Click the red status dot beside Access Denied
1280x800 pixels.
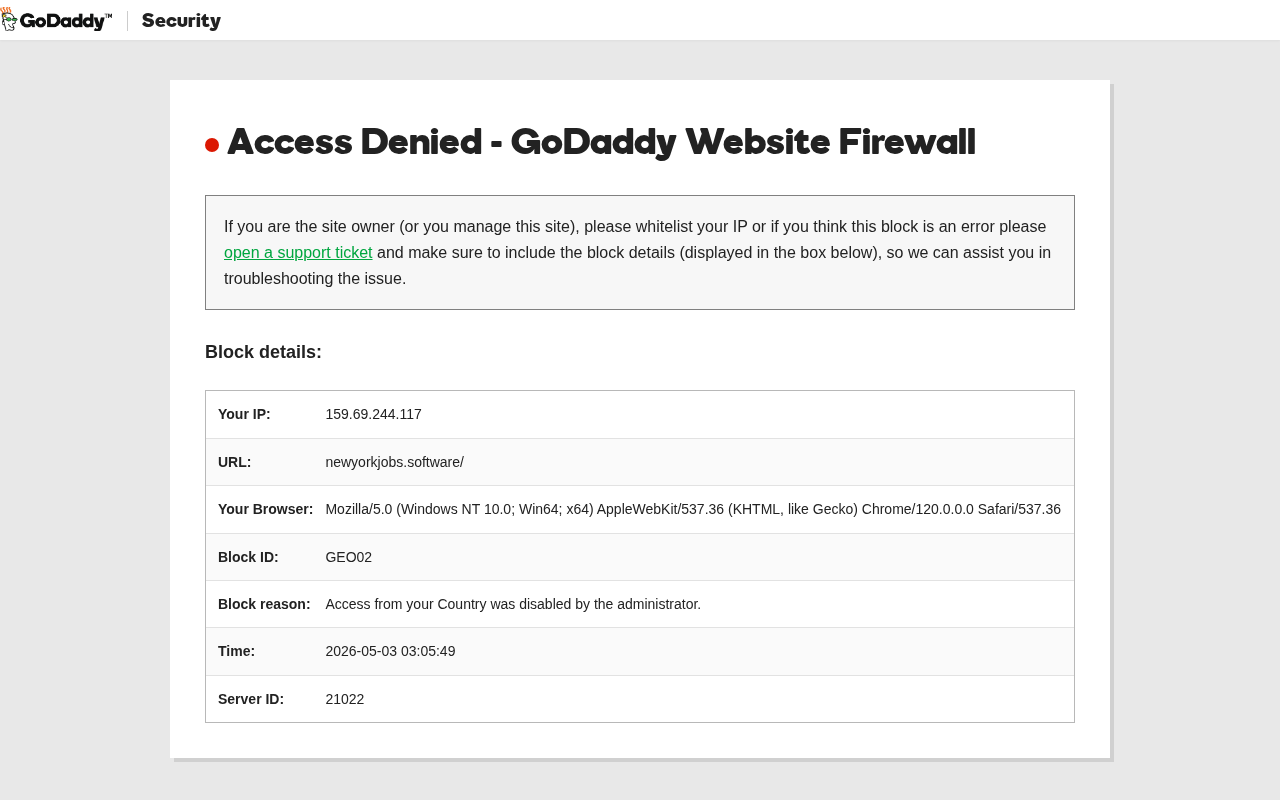[212, 145]
